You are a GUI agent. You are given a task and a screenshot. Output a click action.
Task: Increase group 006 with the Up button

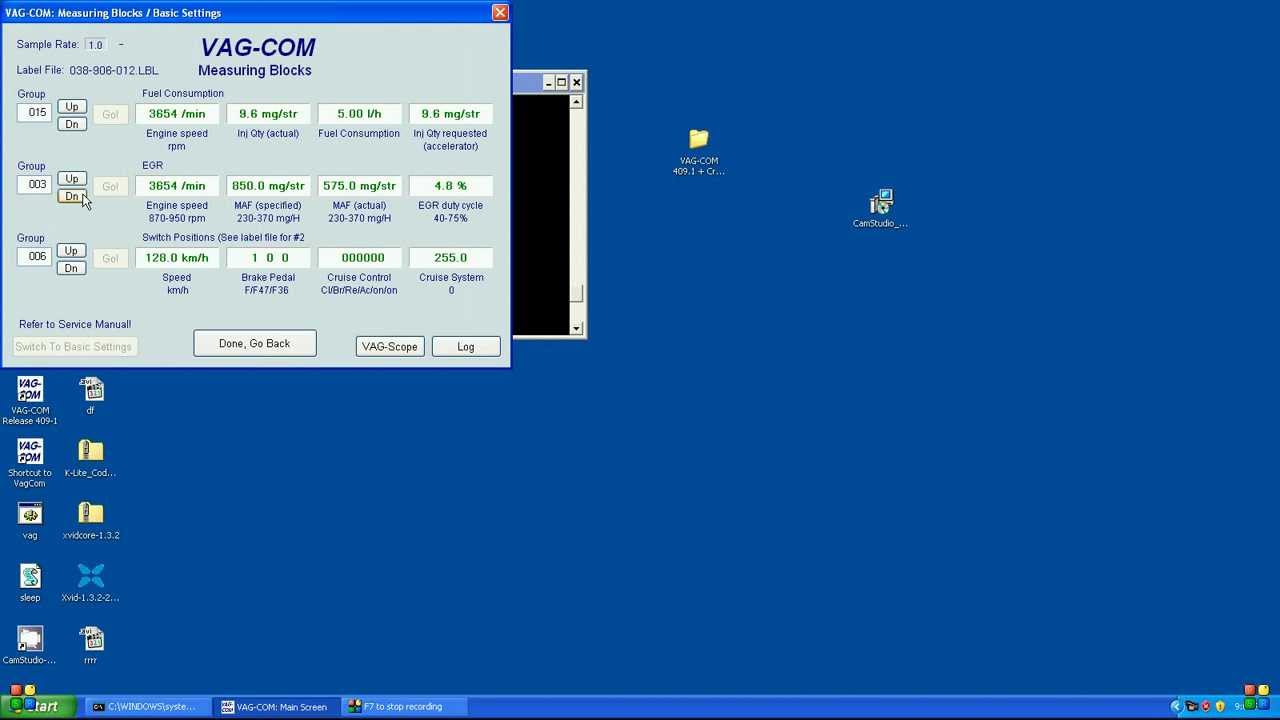(x=71, y=251)
